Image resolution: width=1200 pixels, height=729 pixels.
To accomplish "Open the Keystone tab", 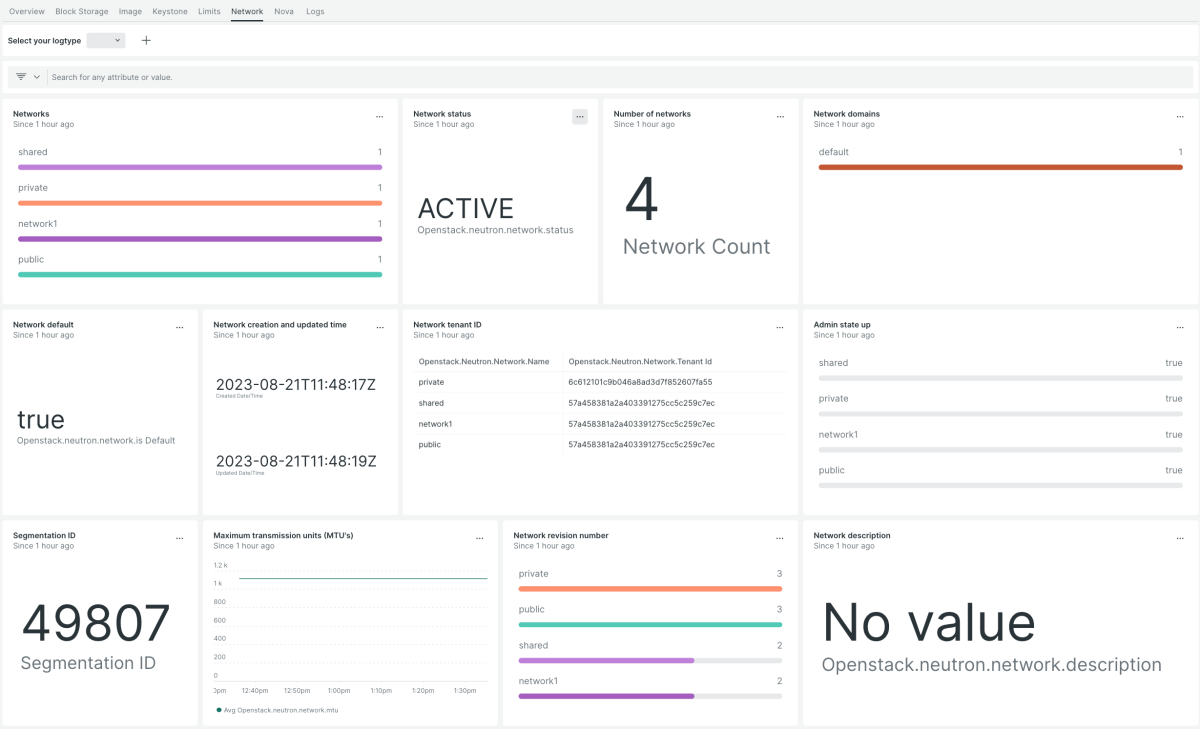I will click(169, 11).
